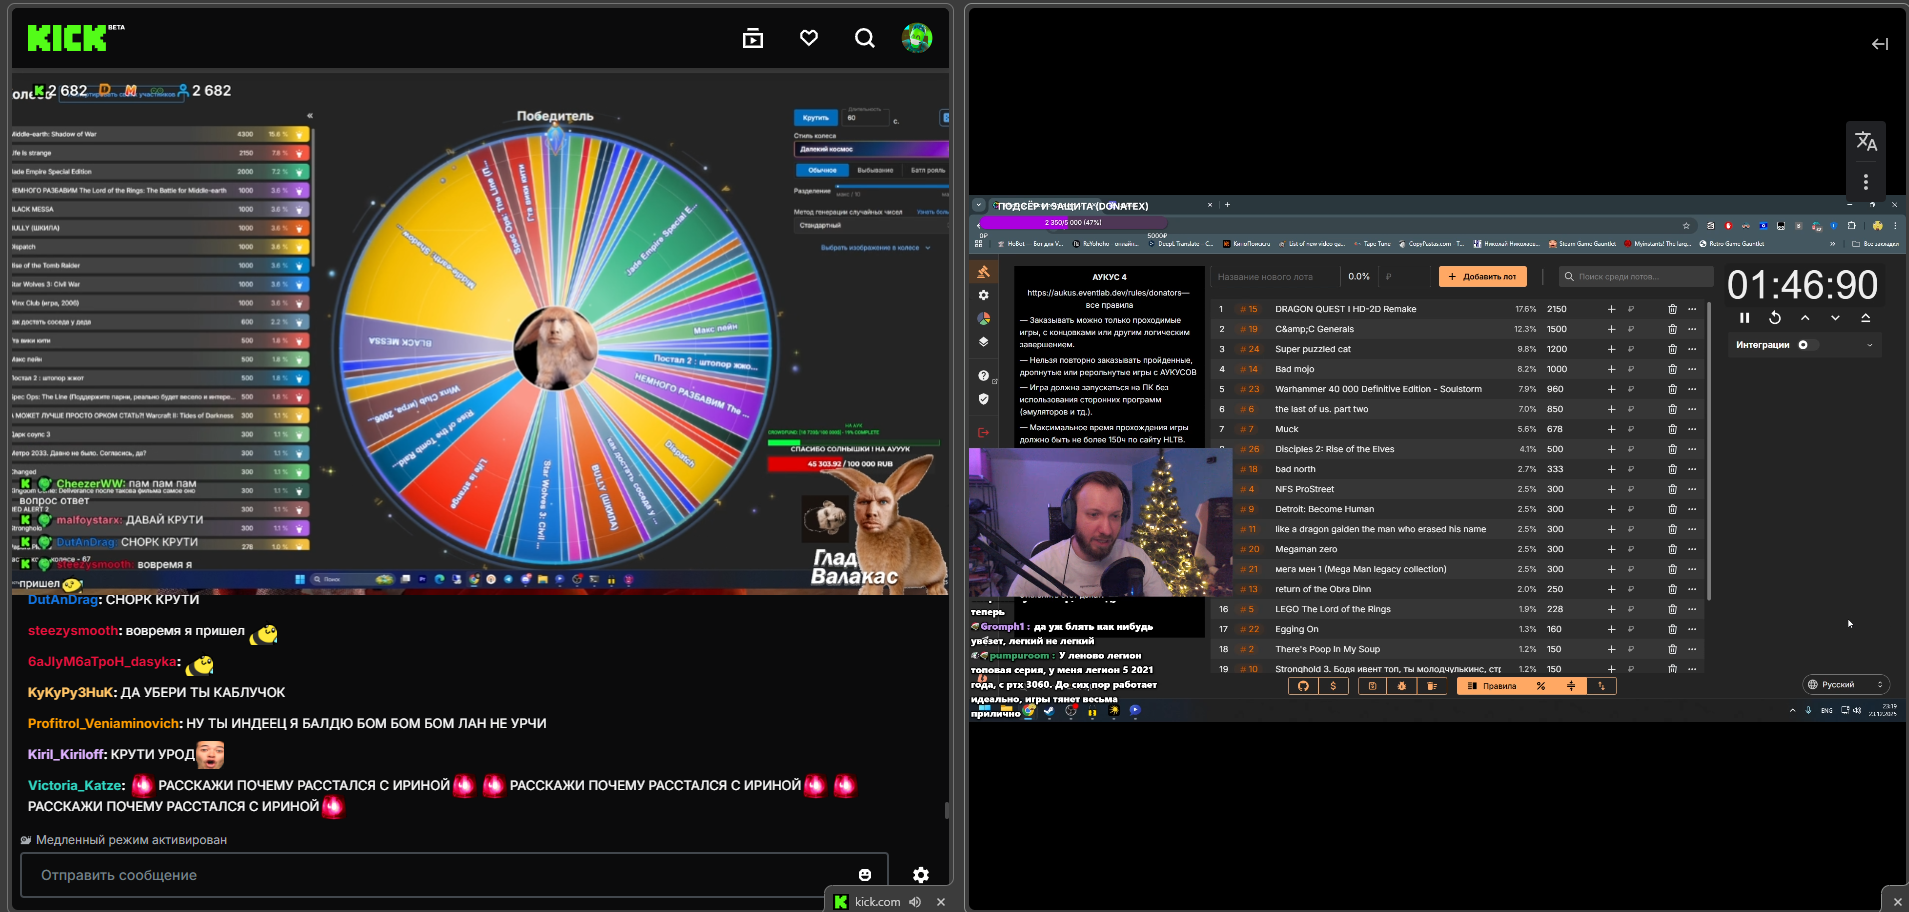Open the vertical three-dot menu below translate
The width and height of the screenshot is (1909, 912).
click(1866, 182)
